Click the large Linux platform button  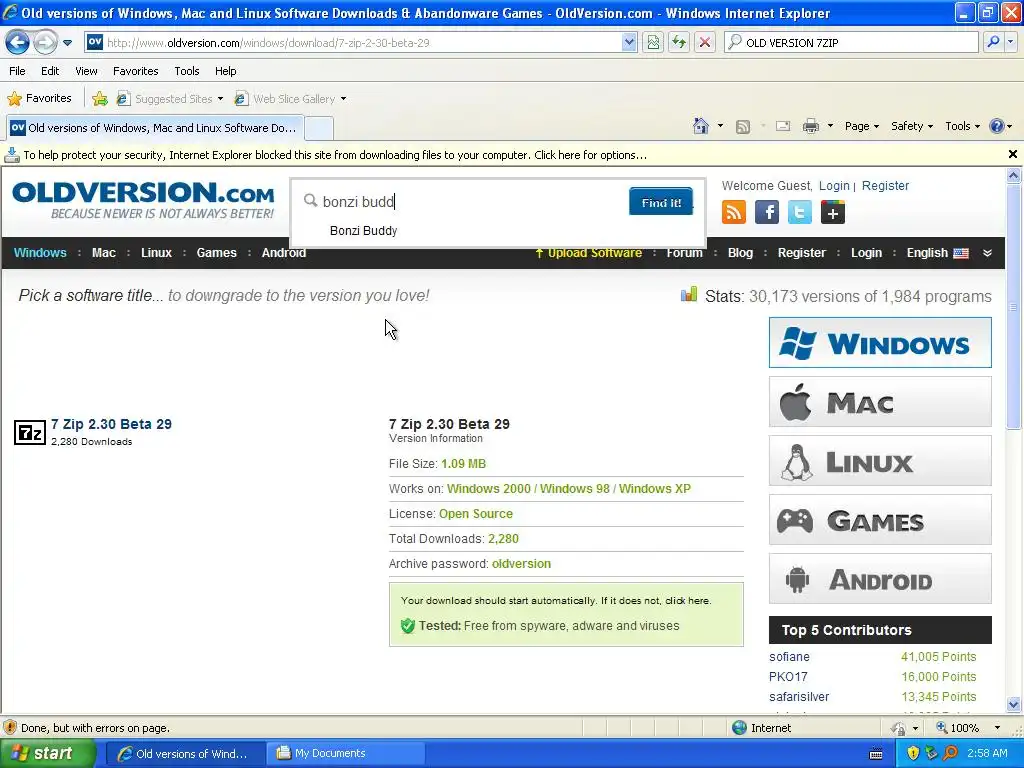[x=880, y=461]
